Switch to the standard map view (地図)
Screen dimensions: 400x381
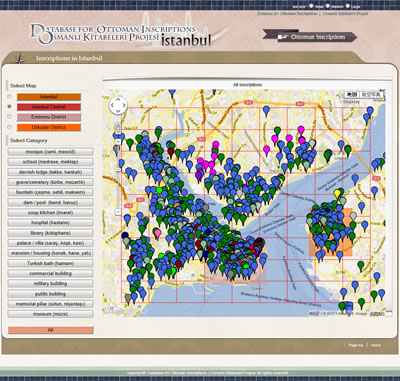pyautogui.click(x=351, y=95)
